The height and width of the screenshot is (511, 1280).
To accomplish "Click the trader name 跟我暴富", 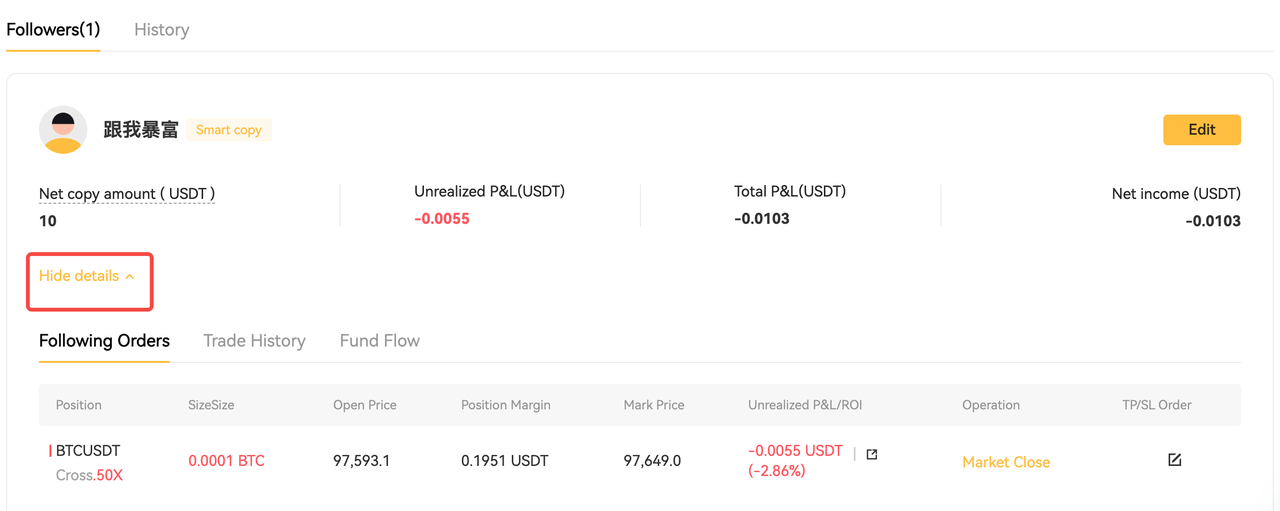I will pos(141,130).
